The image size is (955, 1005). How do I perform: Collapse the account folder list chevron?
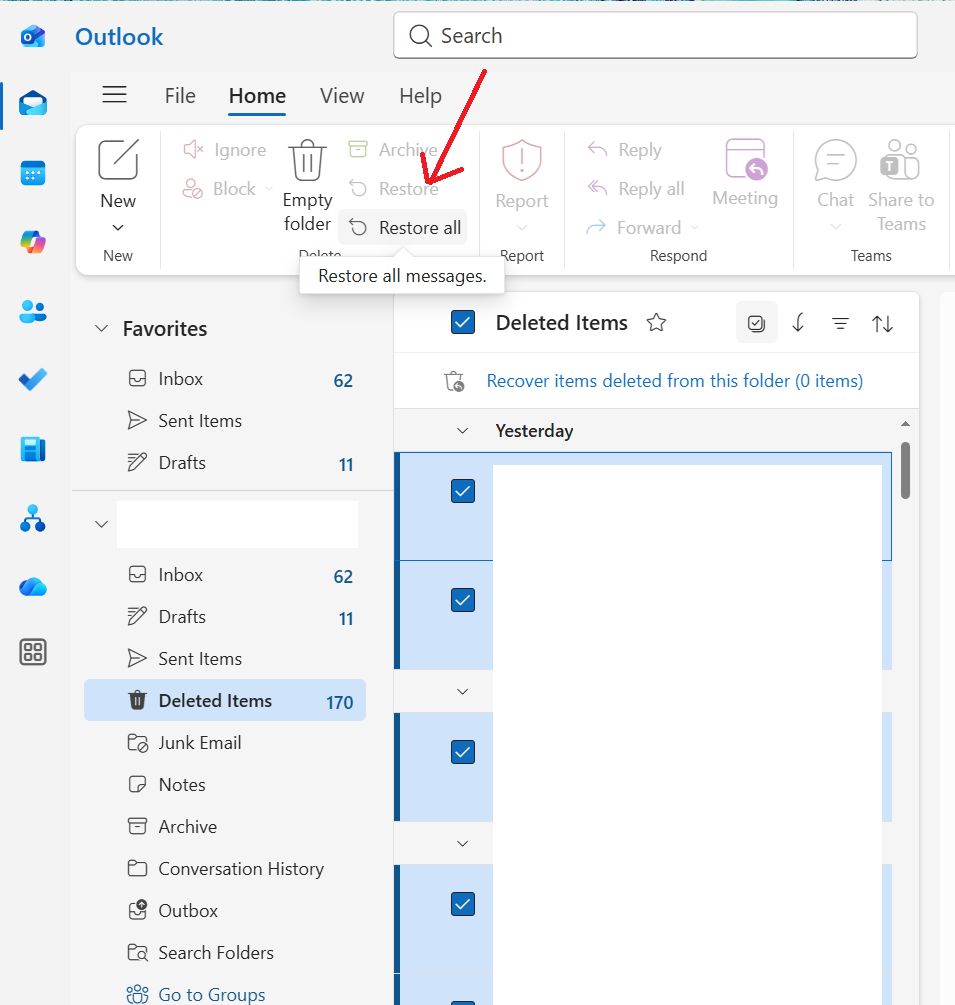[x=101, y=524]
